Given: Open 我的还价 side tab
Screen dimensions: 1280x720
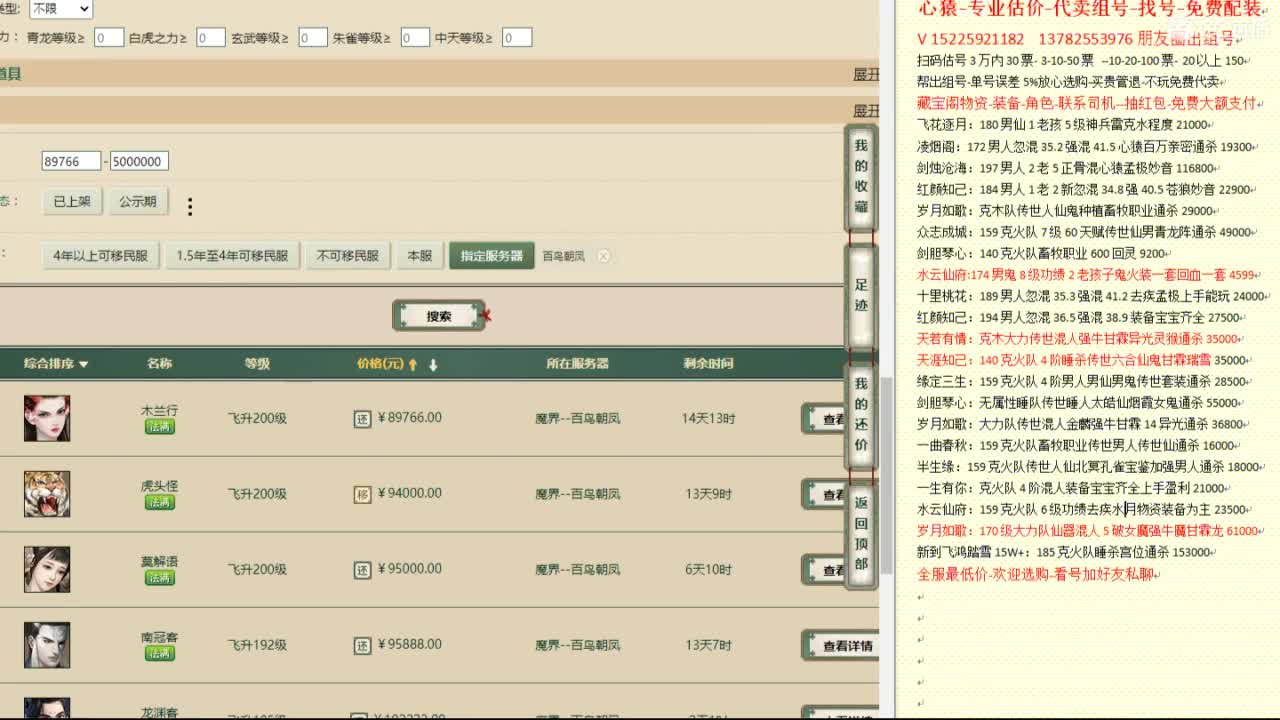Looking at the screenshot, I should click(x=861, y=414).
